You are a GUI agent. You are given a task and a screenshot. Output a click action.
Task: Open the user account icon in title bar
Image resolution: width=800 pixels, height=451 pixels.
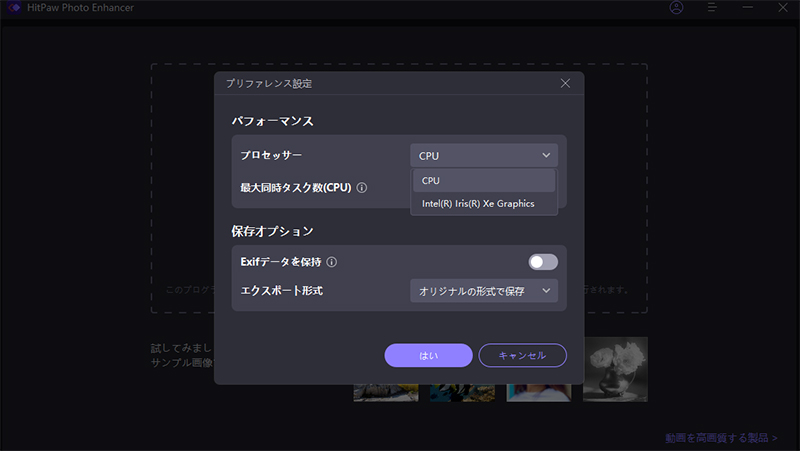click(x=676, y=8)
